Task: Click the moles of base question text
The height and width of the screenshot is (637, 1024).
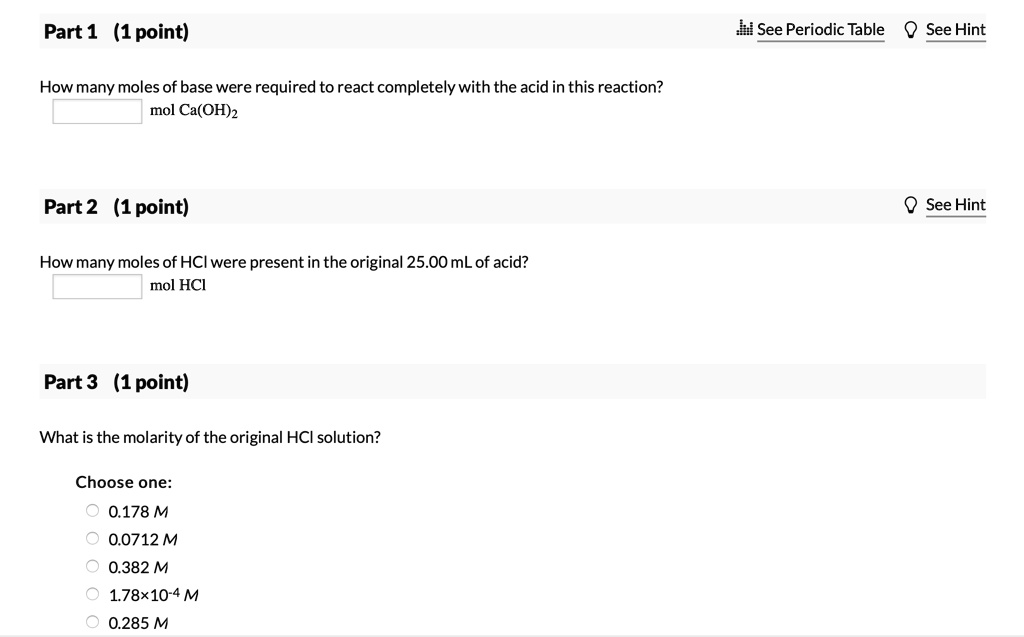Action: tap(349, 86)
